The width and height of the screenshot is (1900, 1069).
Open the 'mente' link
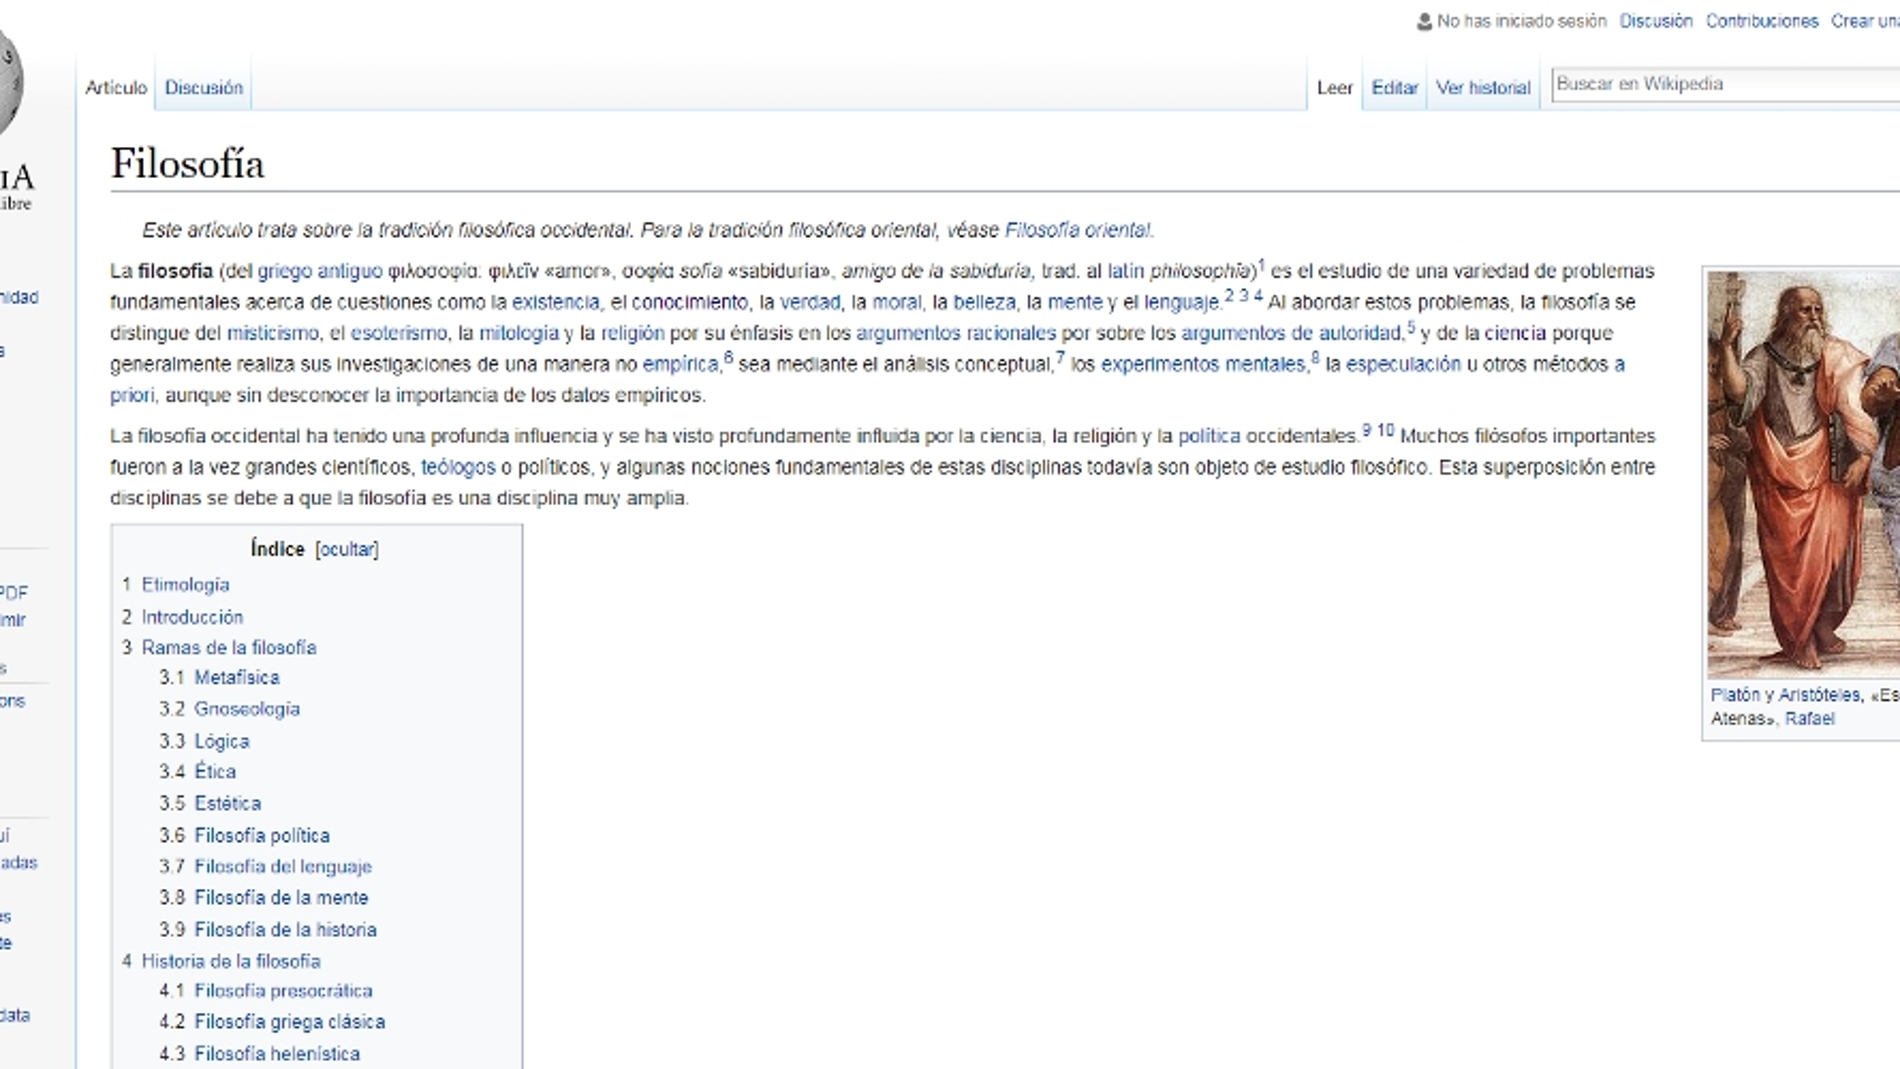(1075, 302)
